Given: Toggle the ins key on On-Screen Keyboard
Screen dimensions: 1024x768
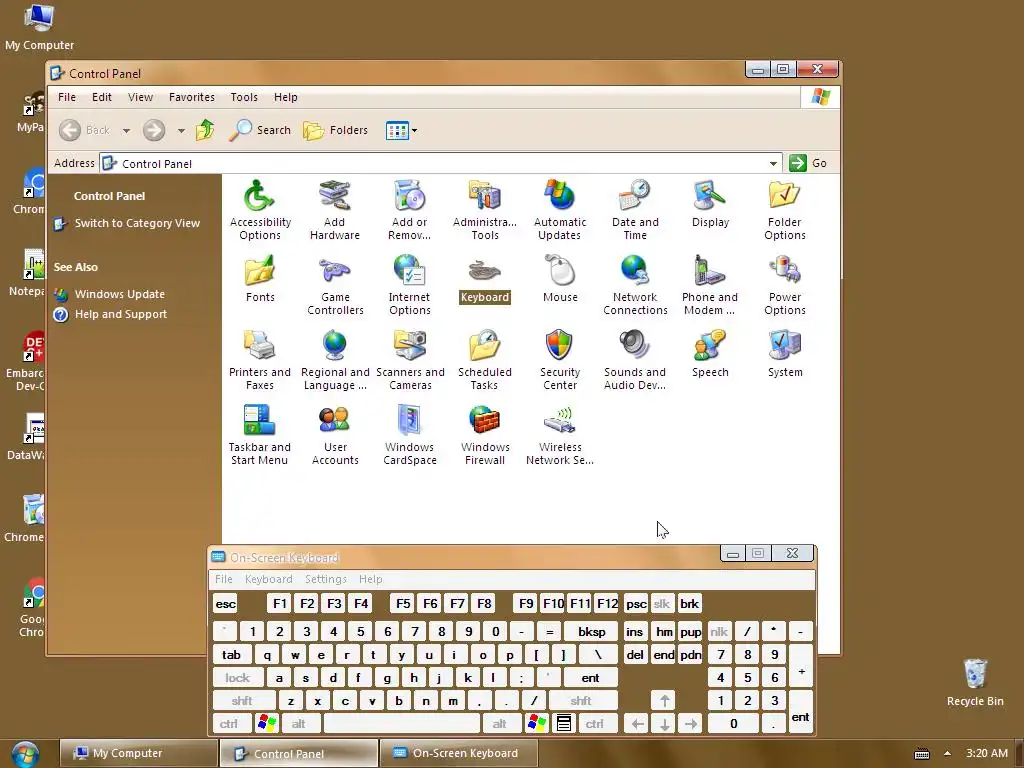Looking at the screenshot, I should tap(635, 632).
